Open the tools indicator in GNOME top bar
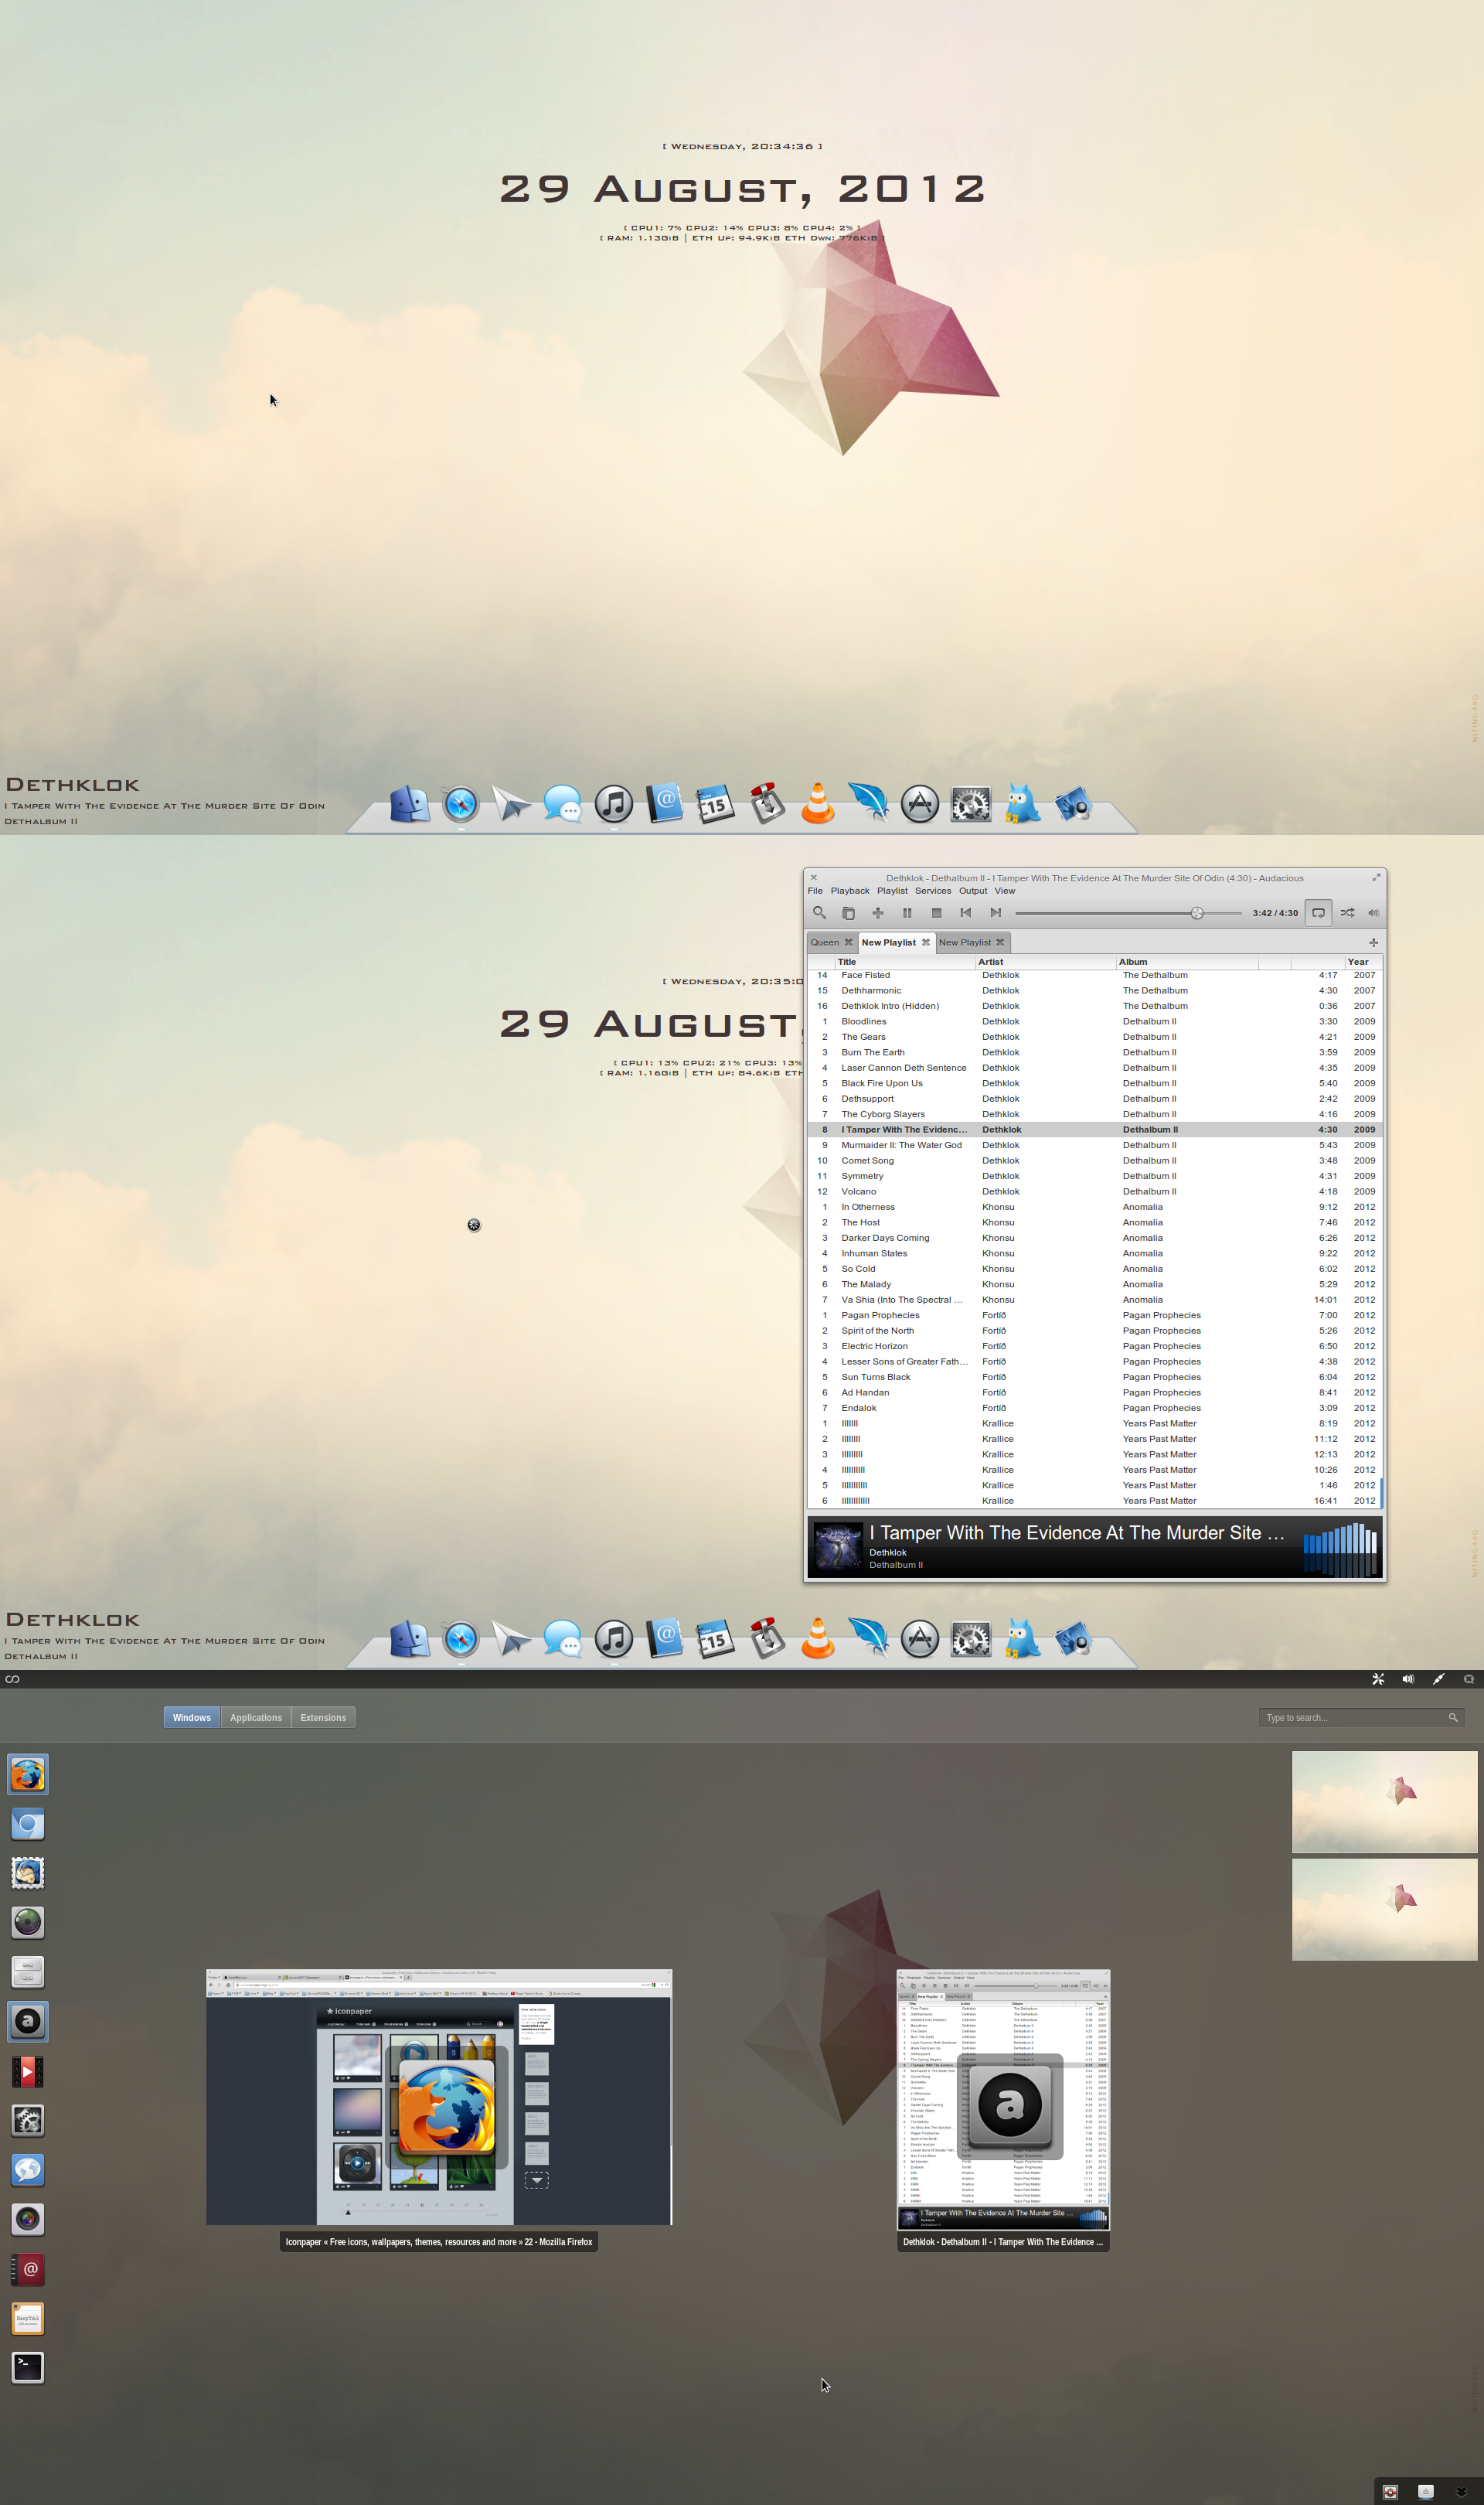The height and width of the screenshot is (2505, 1484). [1378, 1679]
